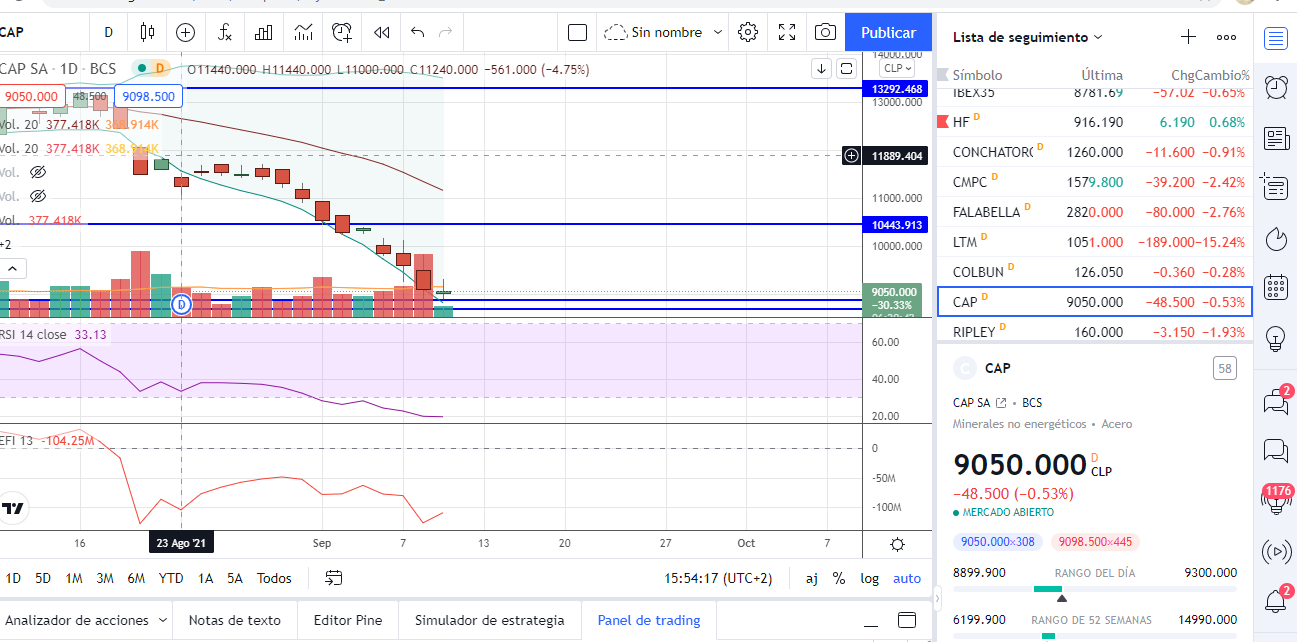Open the candlestick chart style menu
Viewport: 1297px width, 642px height.
[x=148, y=32]
